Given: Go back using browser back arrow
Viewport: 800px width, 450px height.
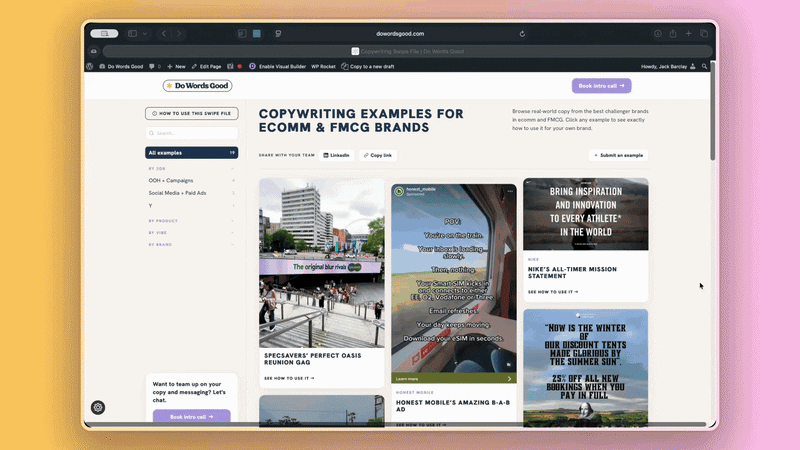Looking at the screenshot, I should pos(164,34).
